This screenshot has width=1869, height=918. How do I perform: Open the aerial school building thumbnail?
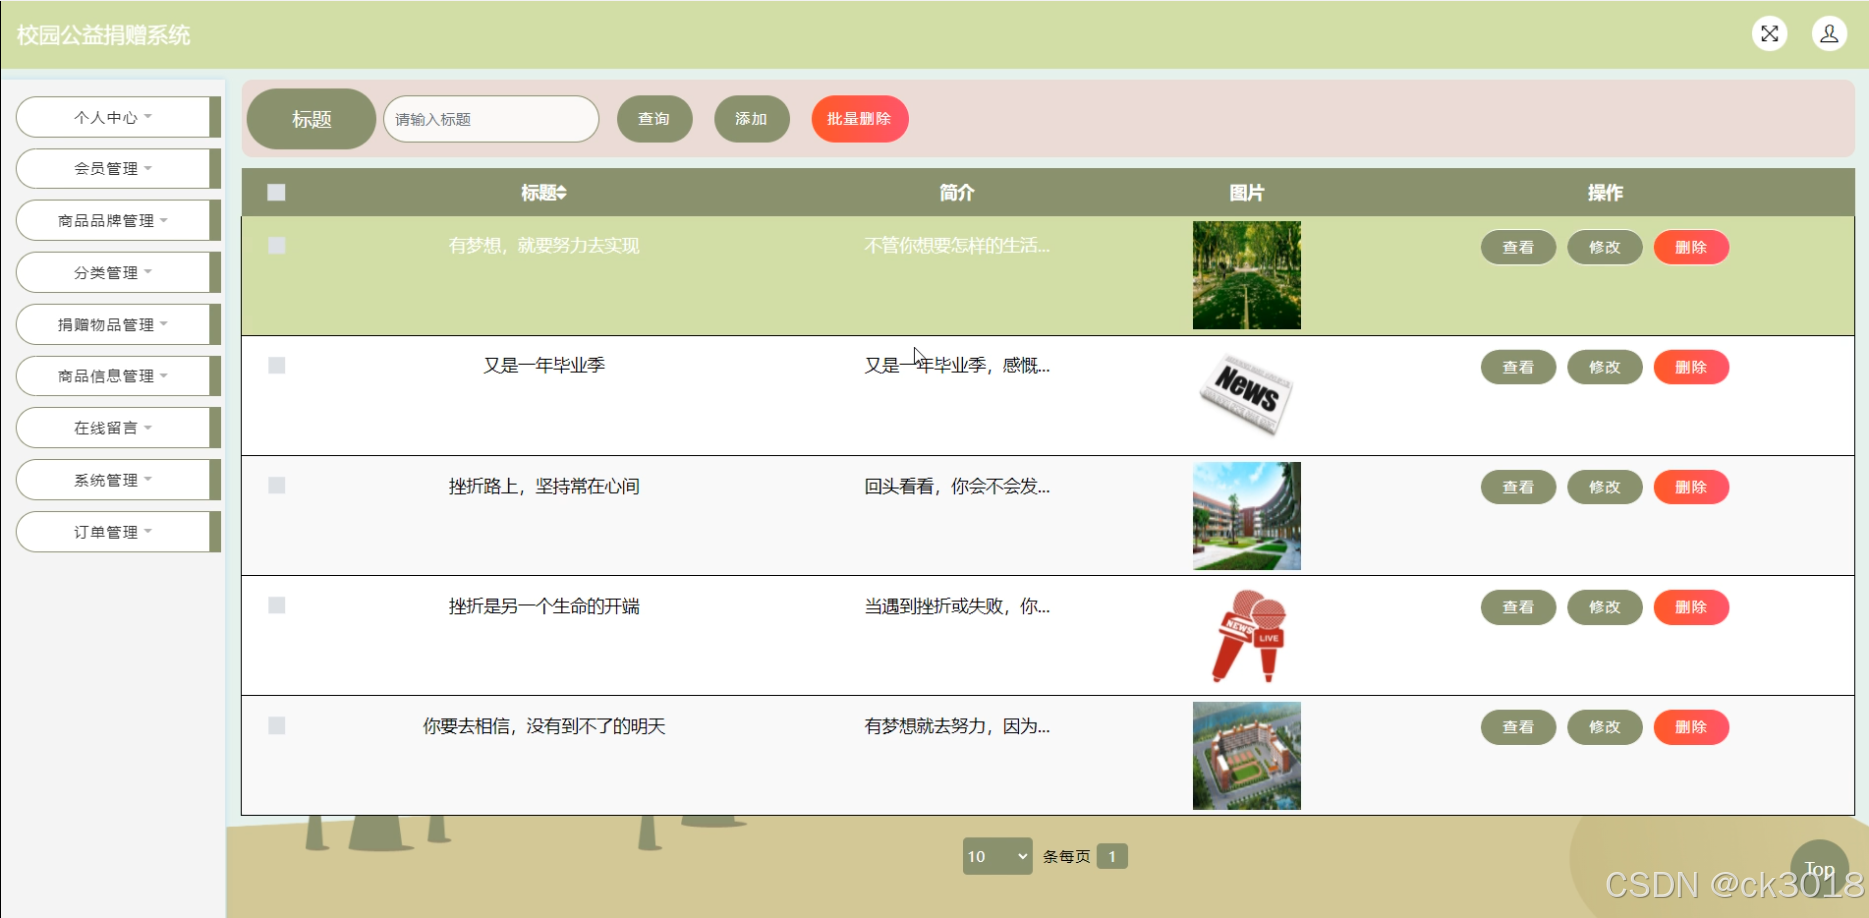click(1247, 756)
